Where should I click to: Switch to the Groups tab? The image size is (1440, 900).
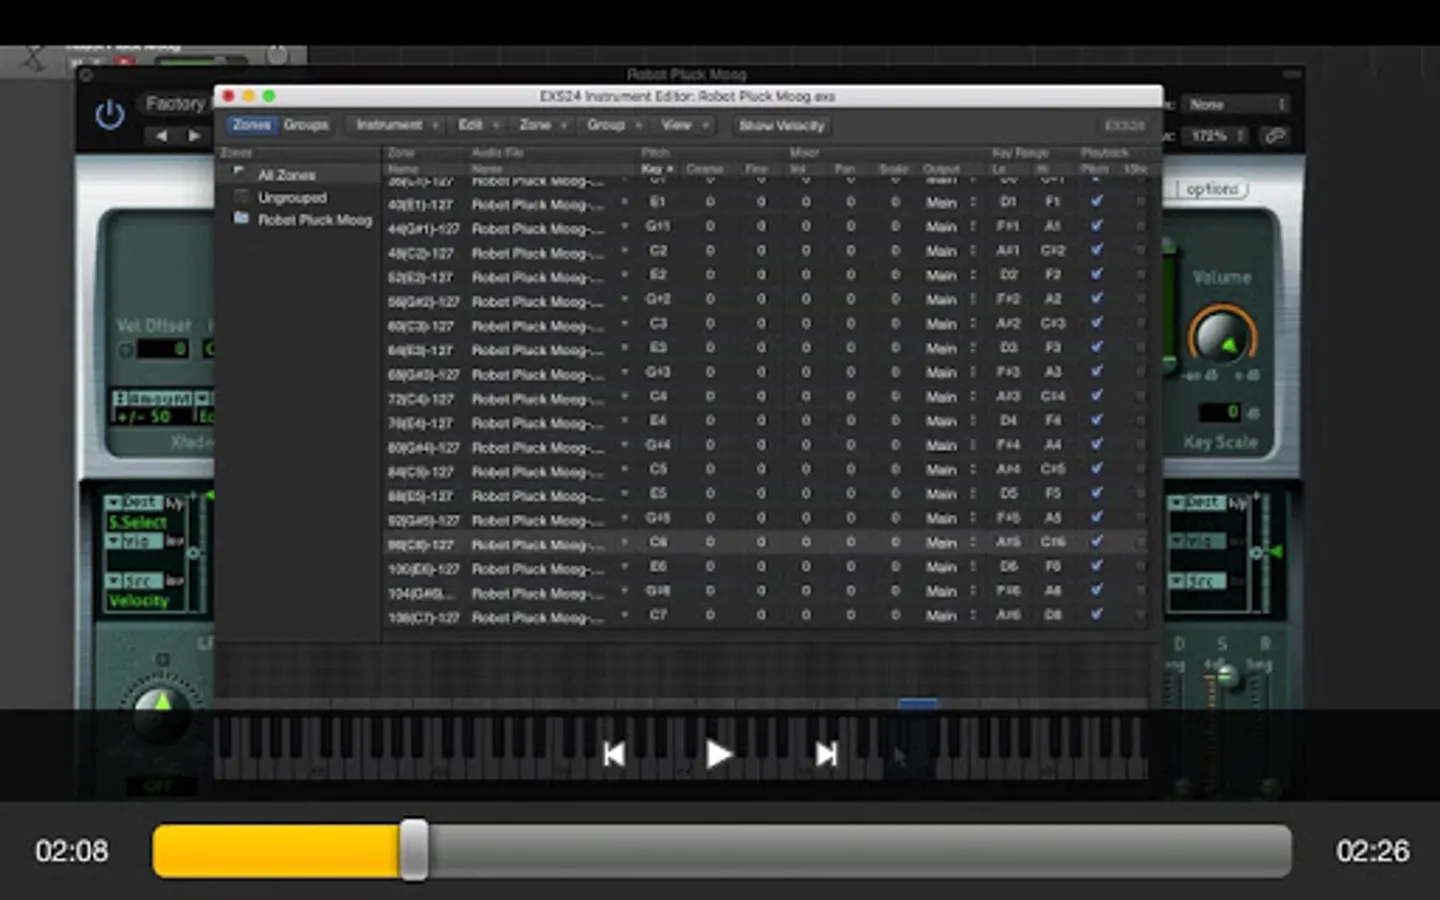coord(306,125)
